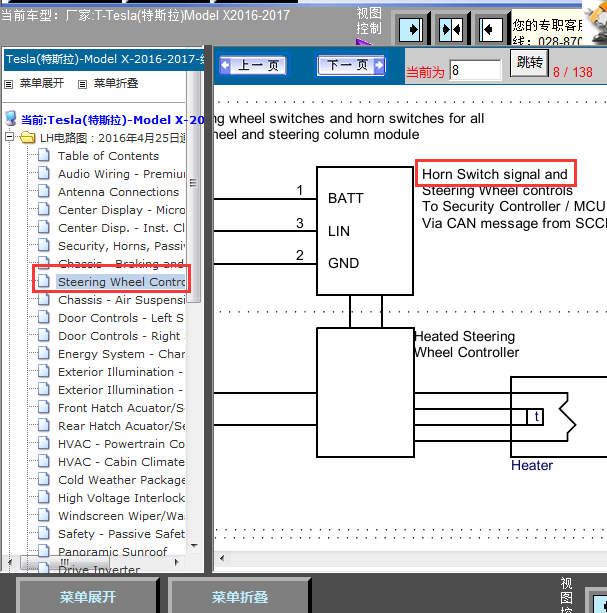Click the 跳转 jump button
The width and height of the screenshot is (607, 613).
530,63
